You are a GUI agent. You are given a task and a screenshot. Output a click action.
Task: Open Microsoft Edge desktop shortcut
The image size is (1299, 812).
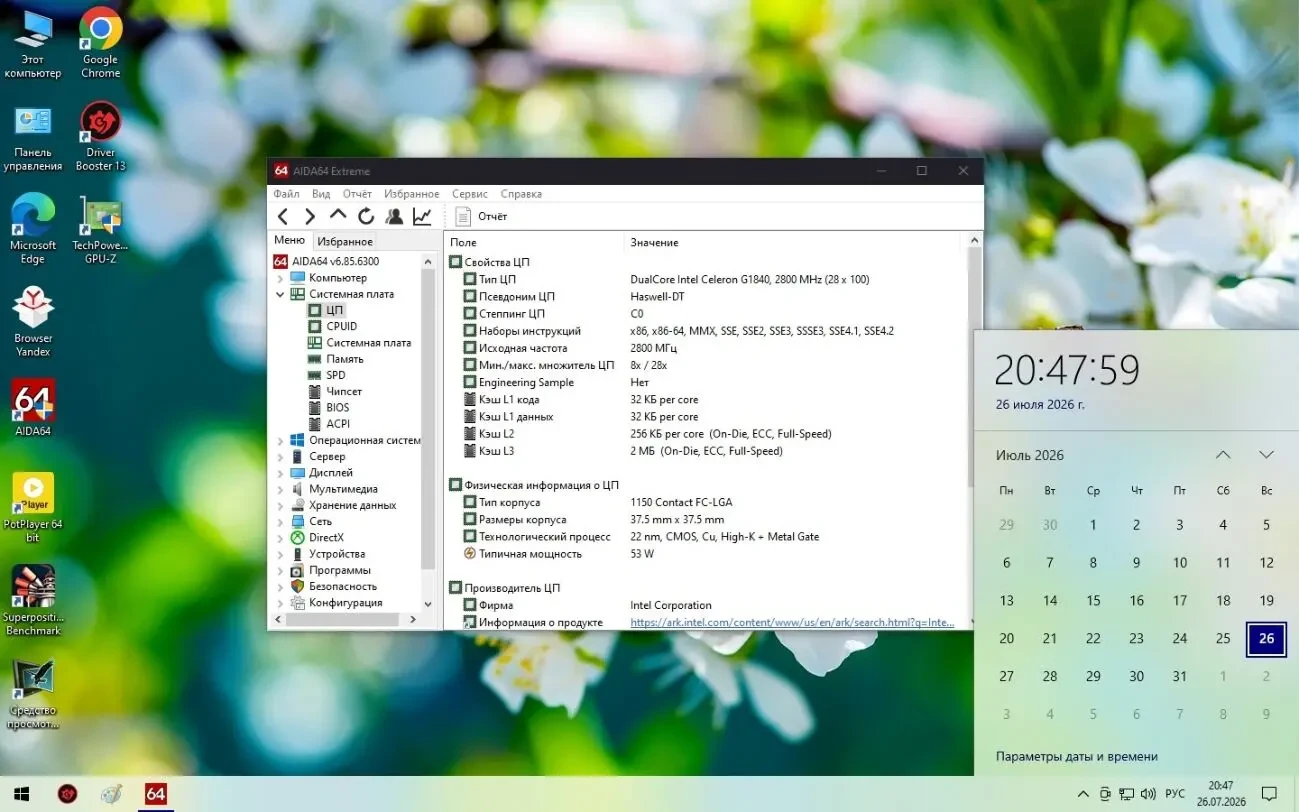[33, 229]
